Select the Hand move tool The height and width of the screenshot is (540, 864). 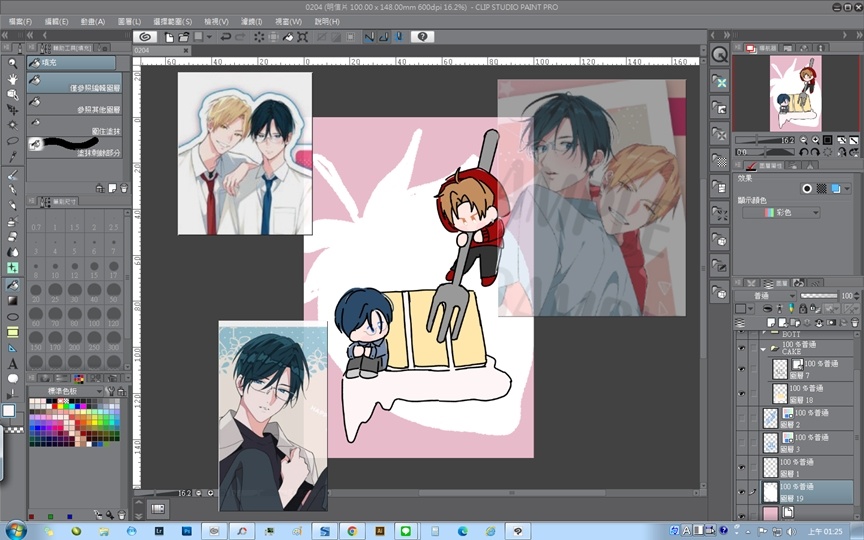coord(12,79)
